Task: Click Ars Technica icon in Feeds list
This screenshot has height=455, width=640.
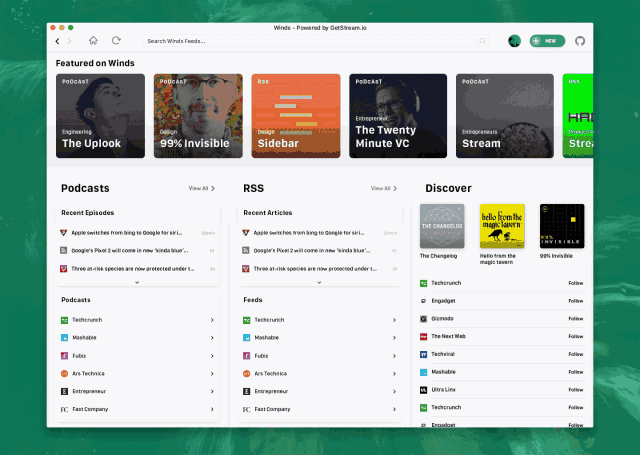Action: pyautogui.click(x=247, y=373)
